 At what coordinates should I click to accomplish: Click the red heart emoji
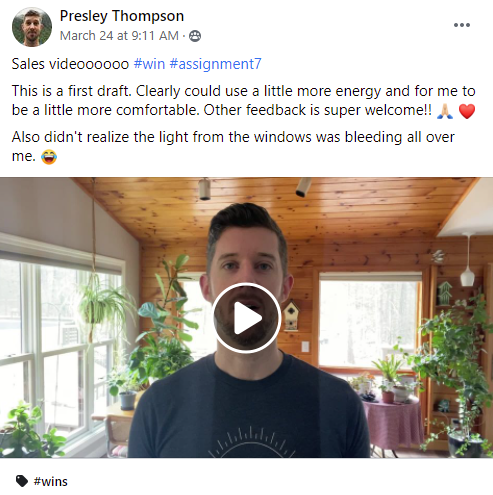click(x=467, y=111)
